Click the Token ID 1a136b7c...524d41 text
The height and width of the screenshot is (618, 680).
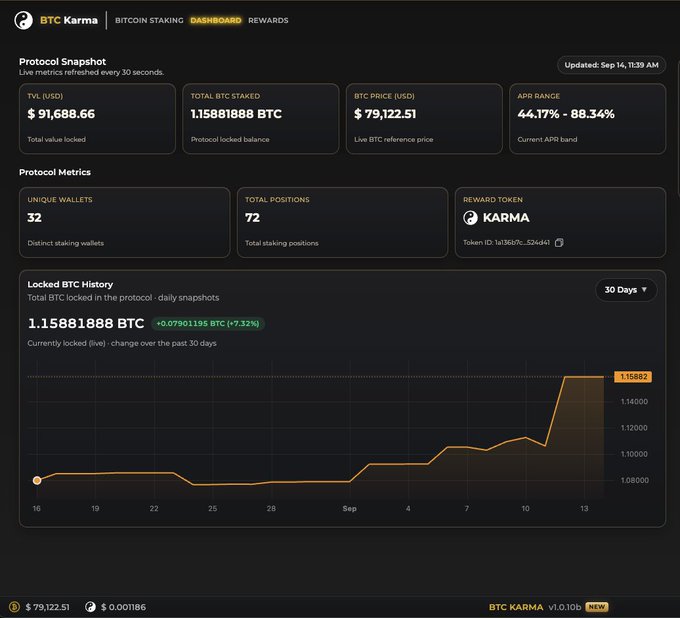pos(506,242)
